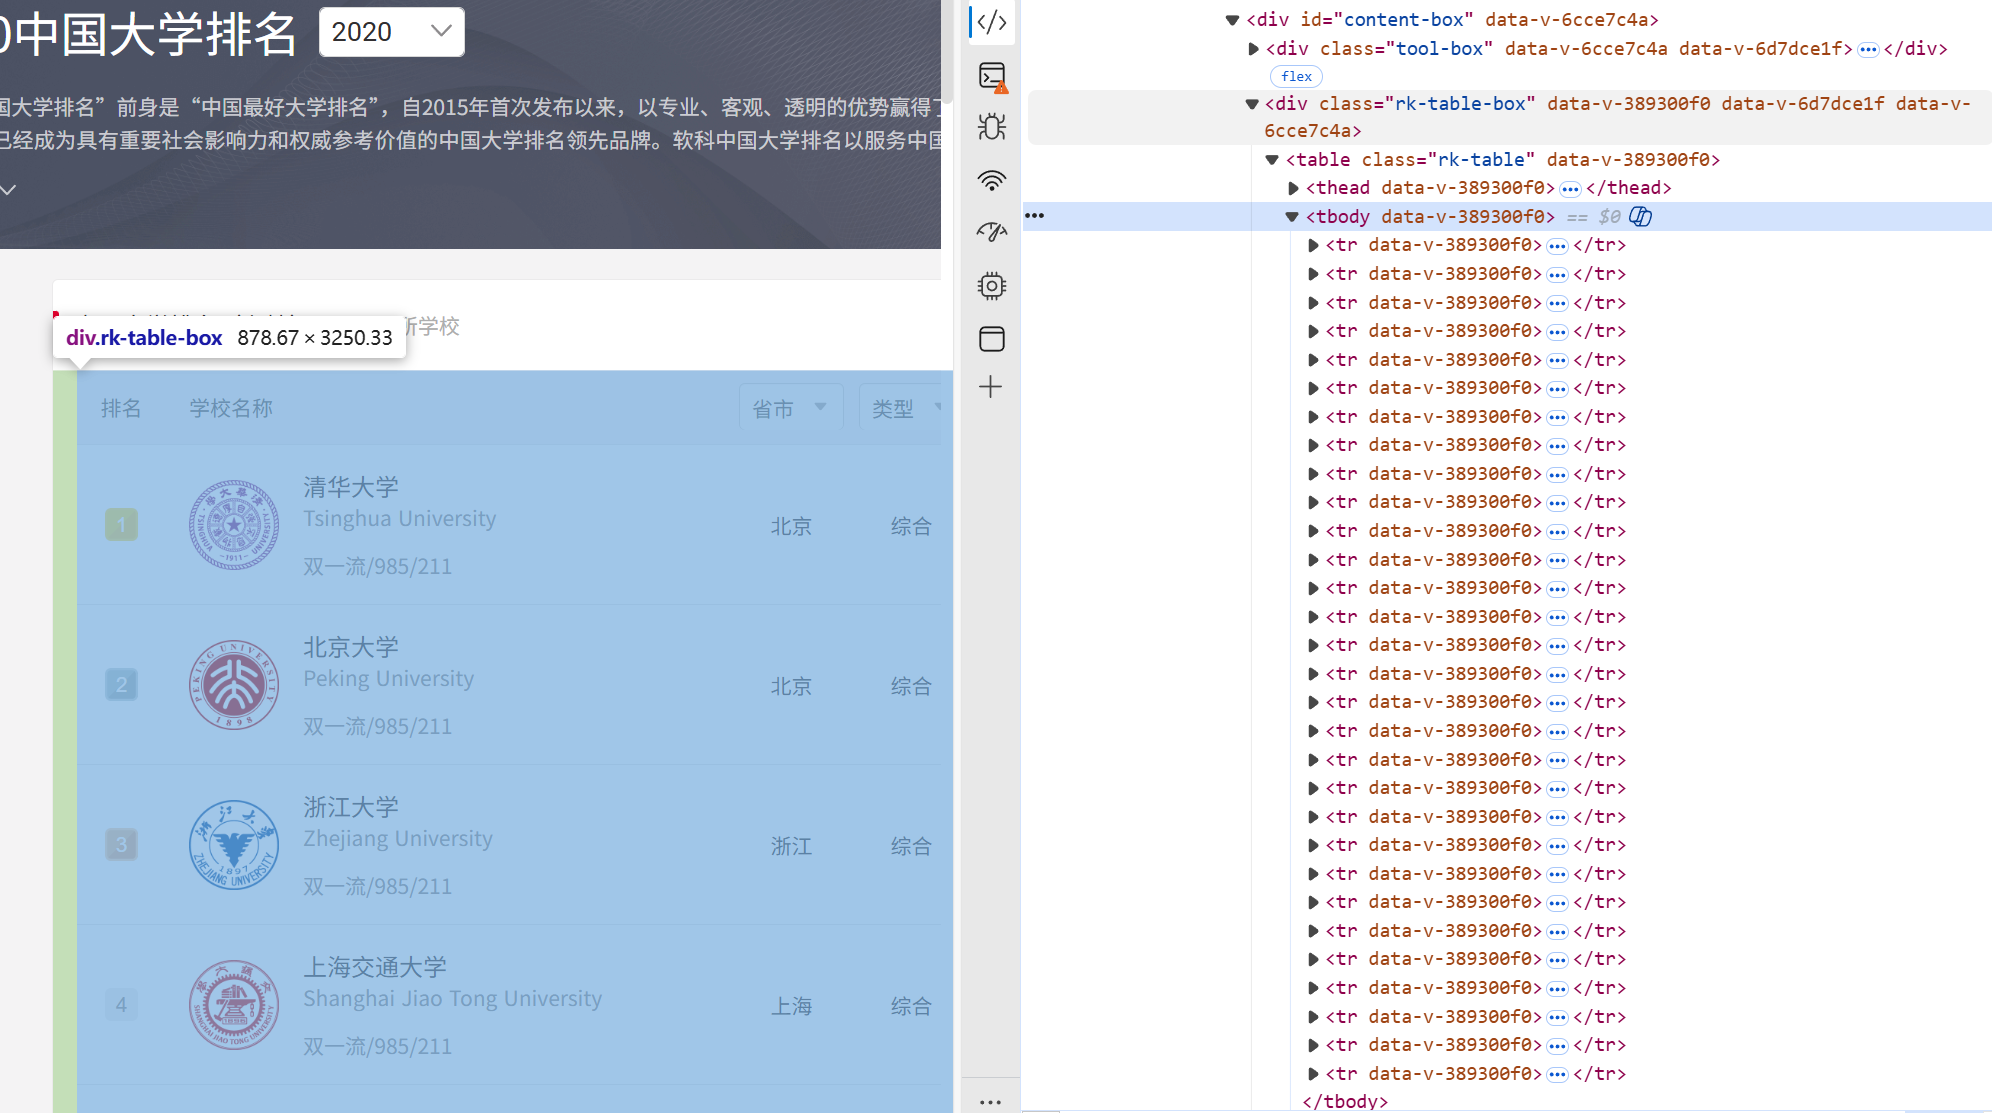Expand the tool-box div node
Image resolution: width=1992 pixels, height=1113 pixels.
tap(1253, 49)
